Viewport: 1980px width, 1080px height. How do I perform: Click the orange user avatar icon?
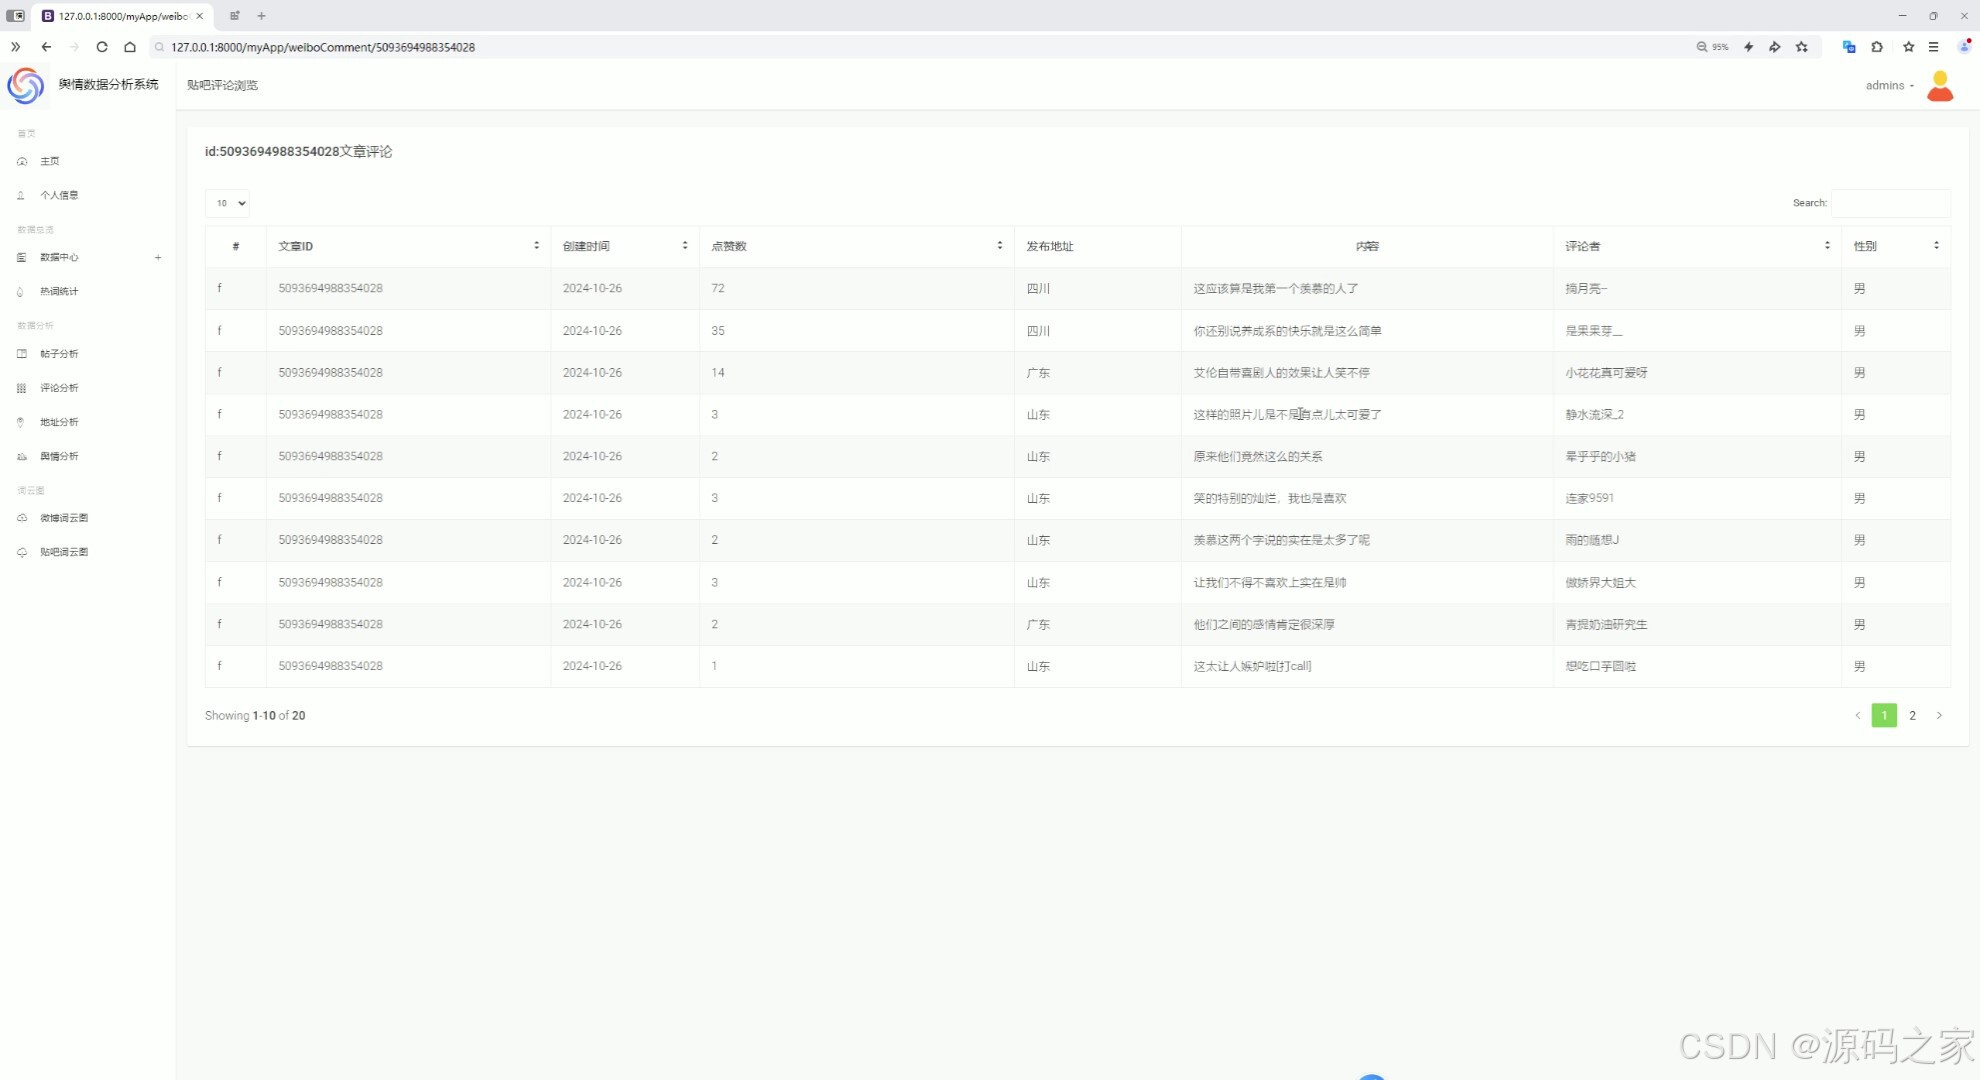pos(1939,86)
